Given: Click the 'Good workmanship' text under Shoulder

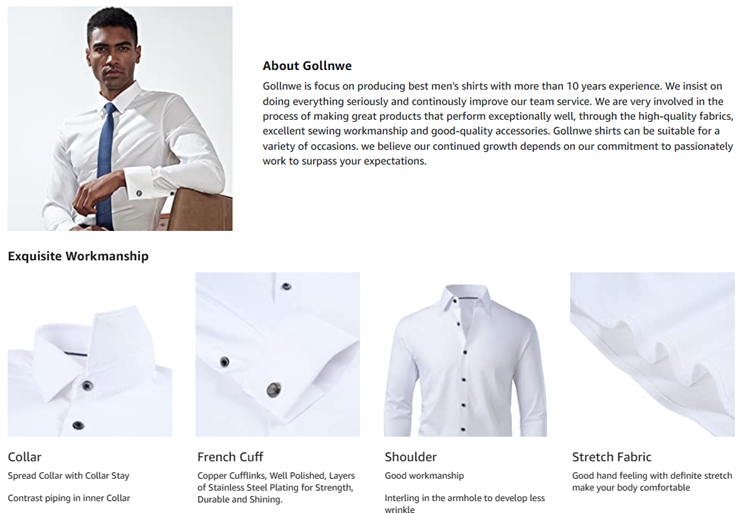Looking at the screenshot, I should click(424, 475).
